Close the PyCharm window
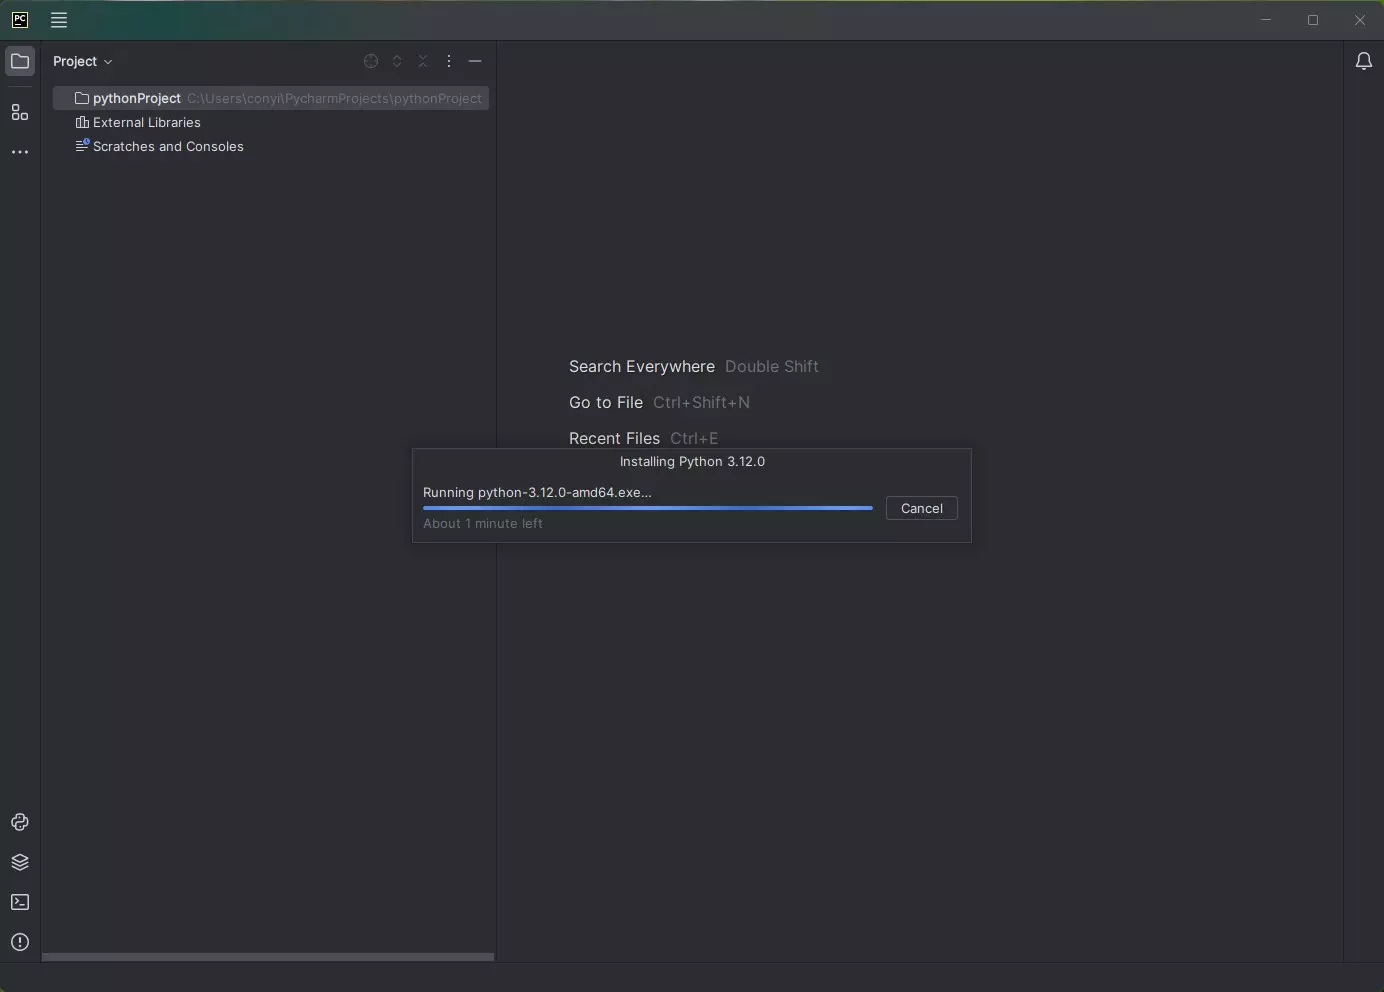Screen dimensions: 1384x992 tap(1360, 20)
